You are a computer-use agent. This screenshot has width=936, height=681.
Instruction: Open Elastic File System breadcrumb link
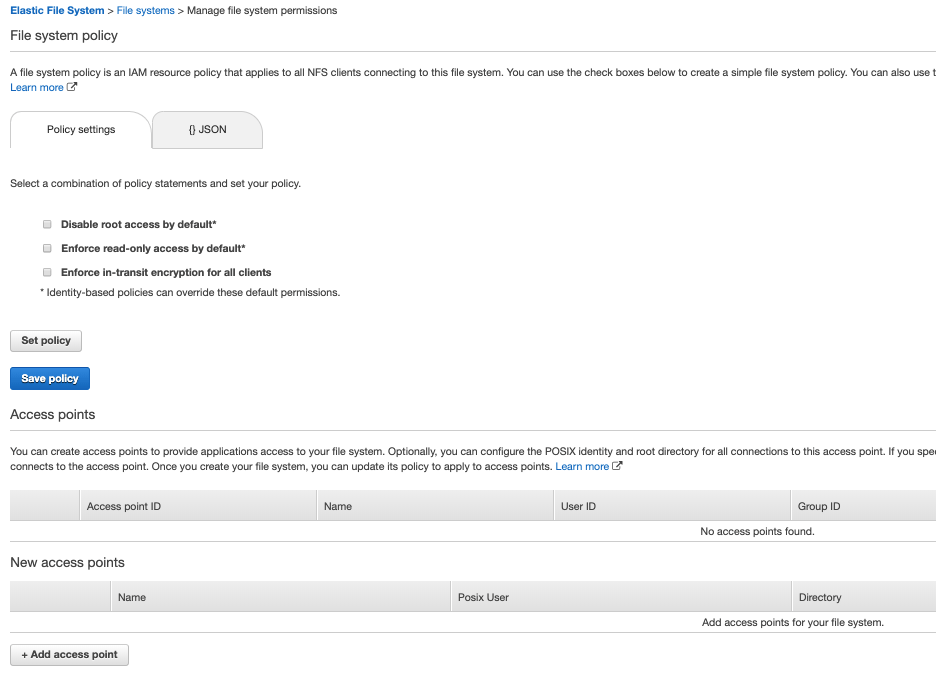[56, 11]
